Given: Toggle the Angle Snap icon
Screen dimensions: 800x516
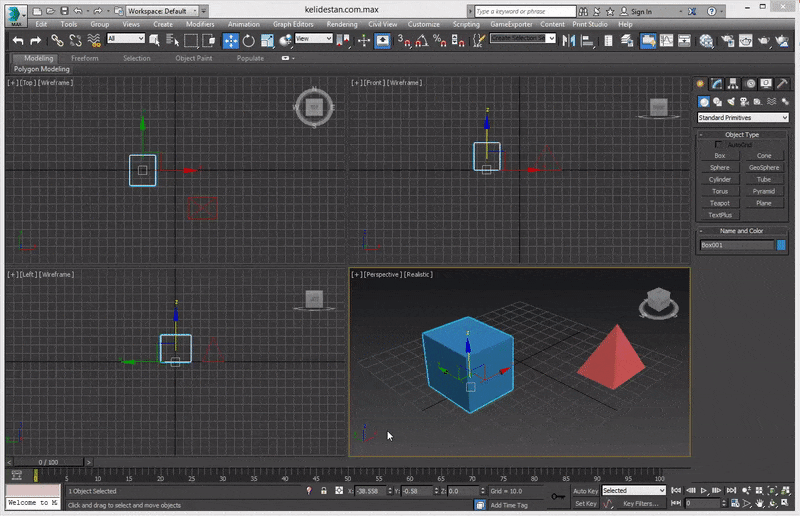Looking at the screenshot, I should point(421,41).
